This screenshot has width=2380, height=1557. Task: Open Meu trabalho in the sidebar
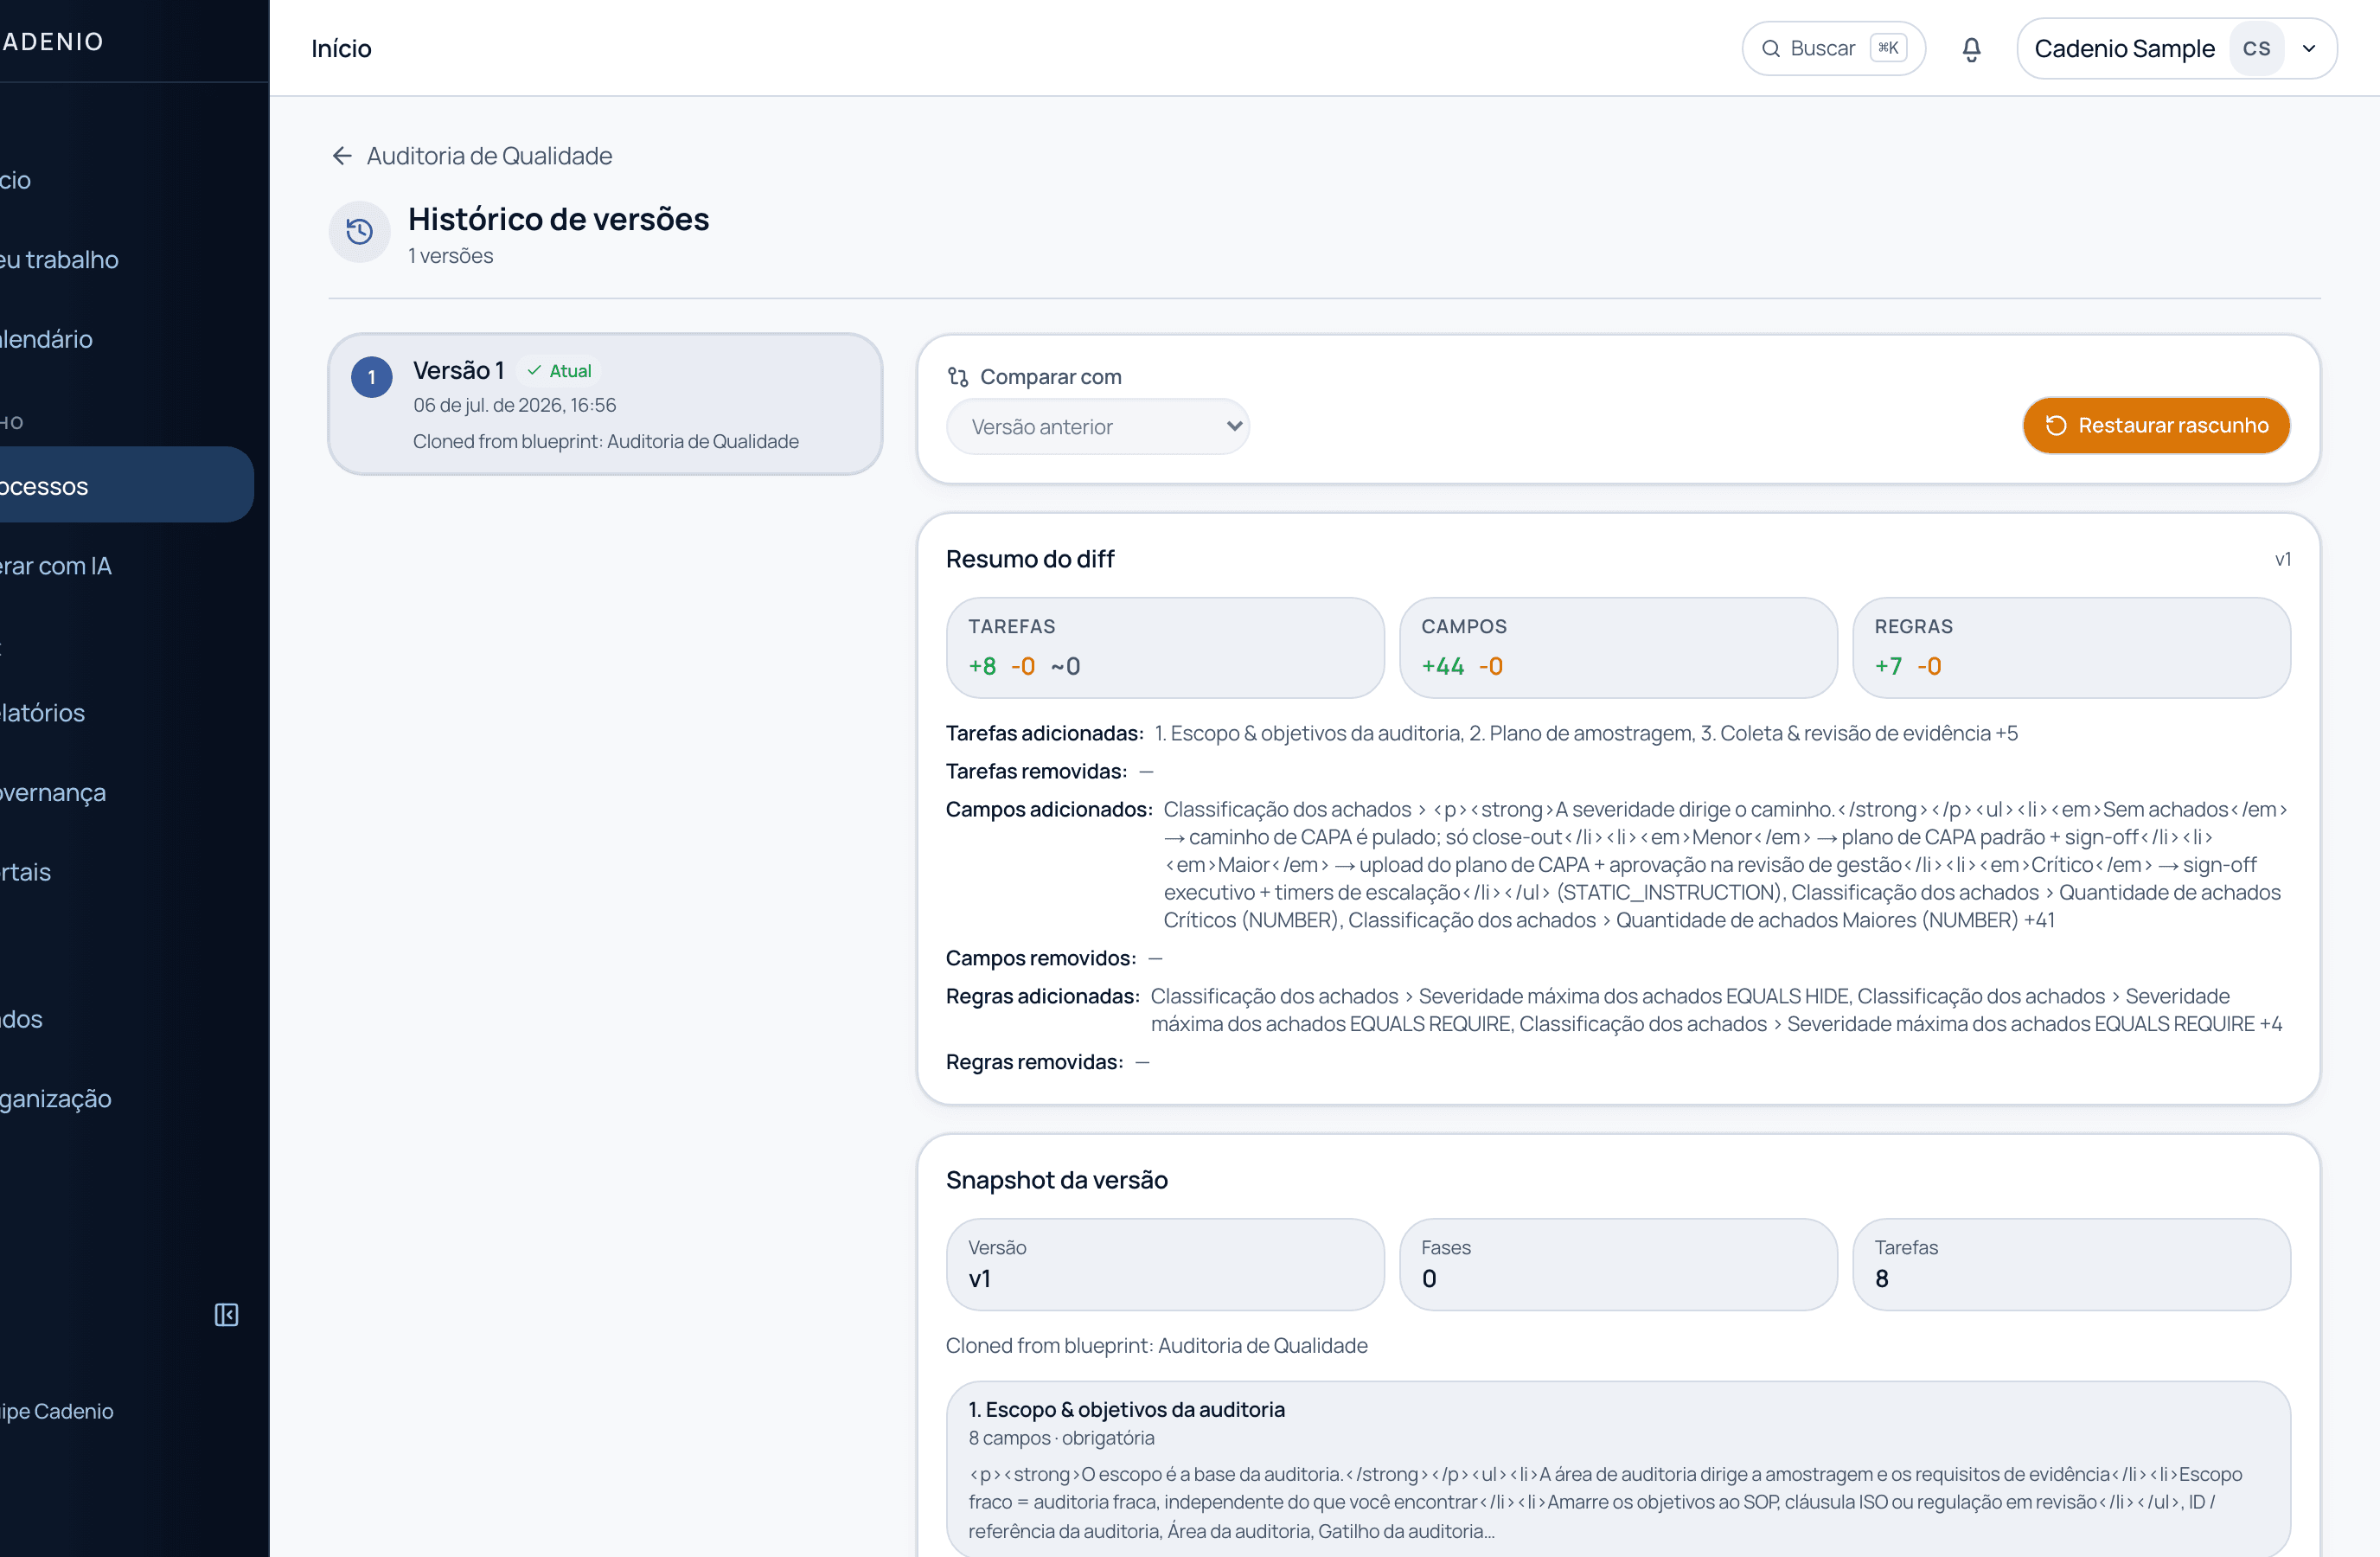[60, 260]
